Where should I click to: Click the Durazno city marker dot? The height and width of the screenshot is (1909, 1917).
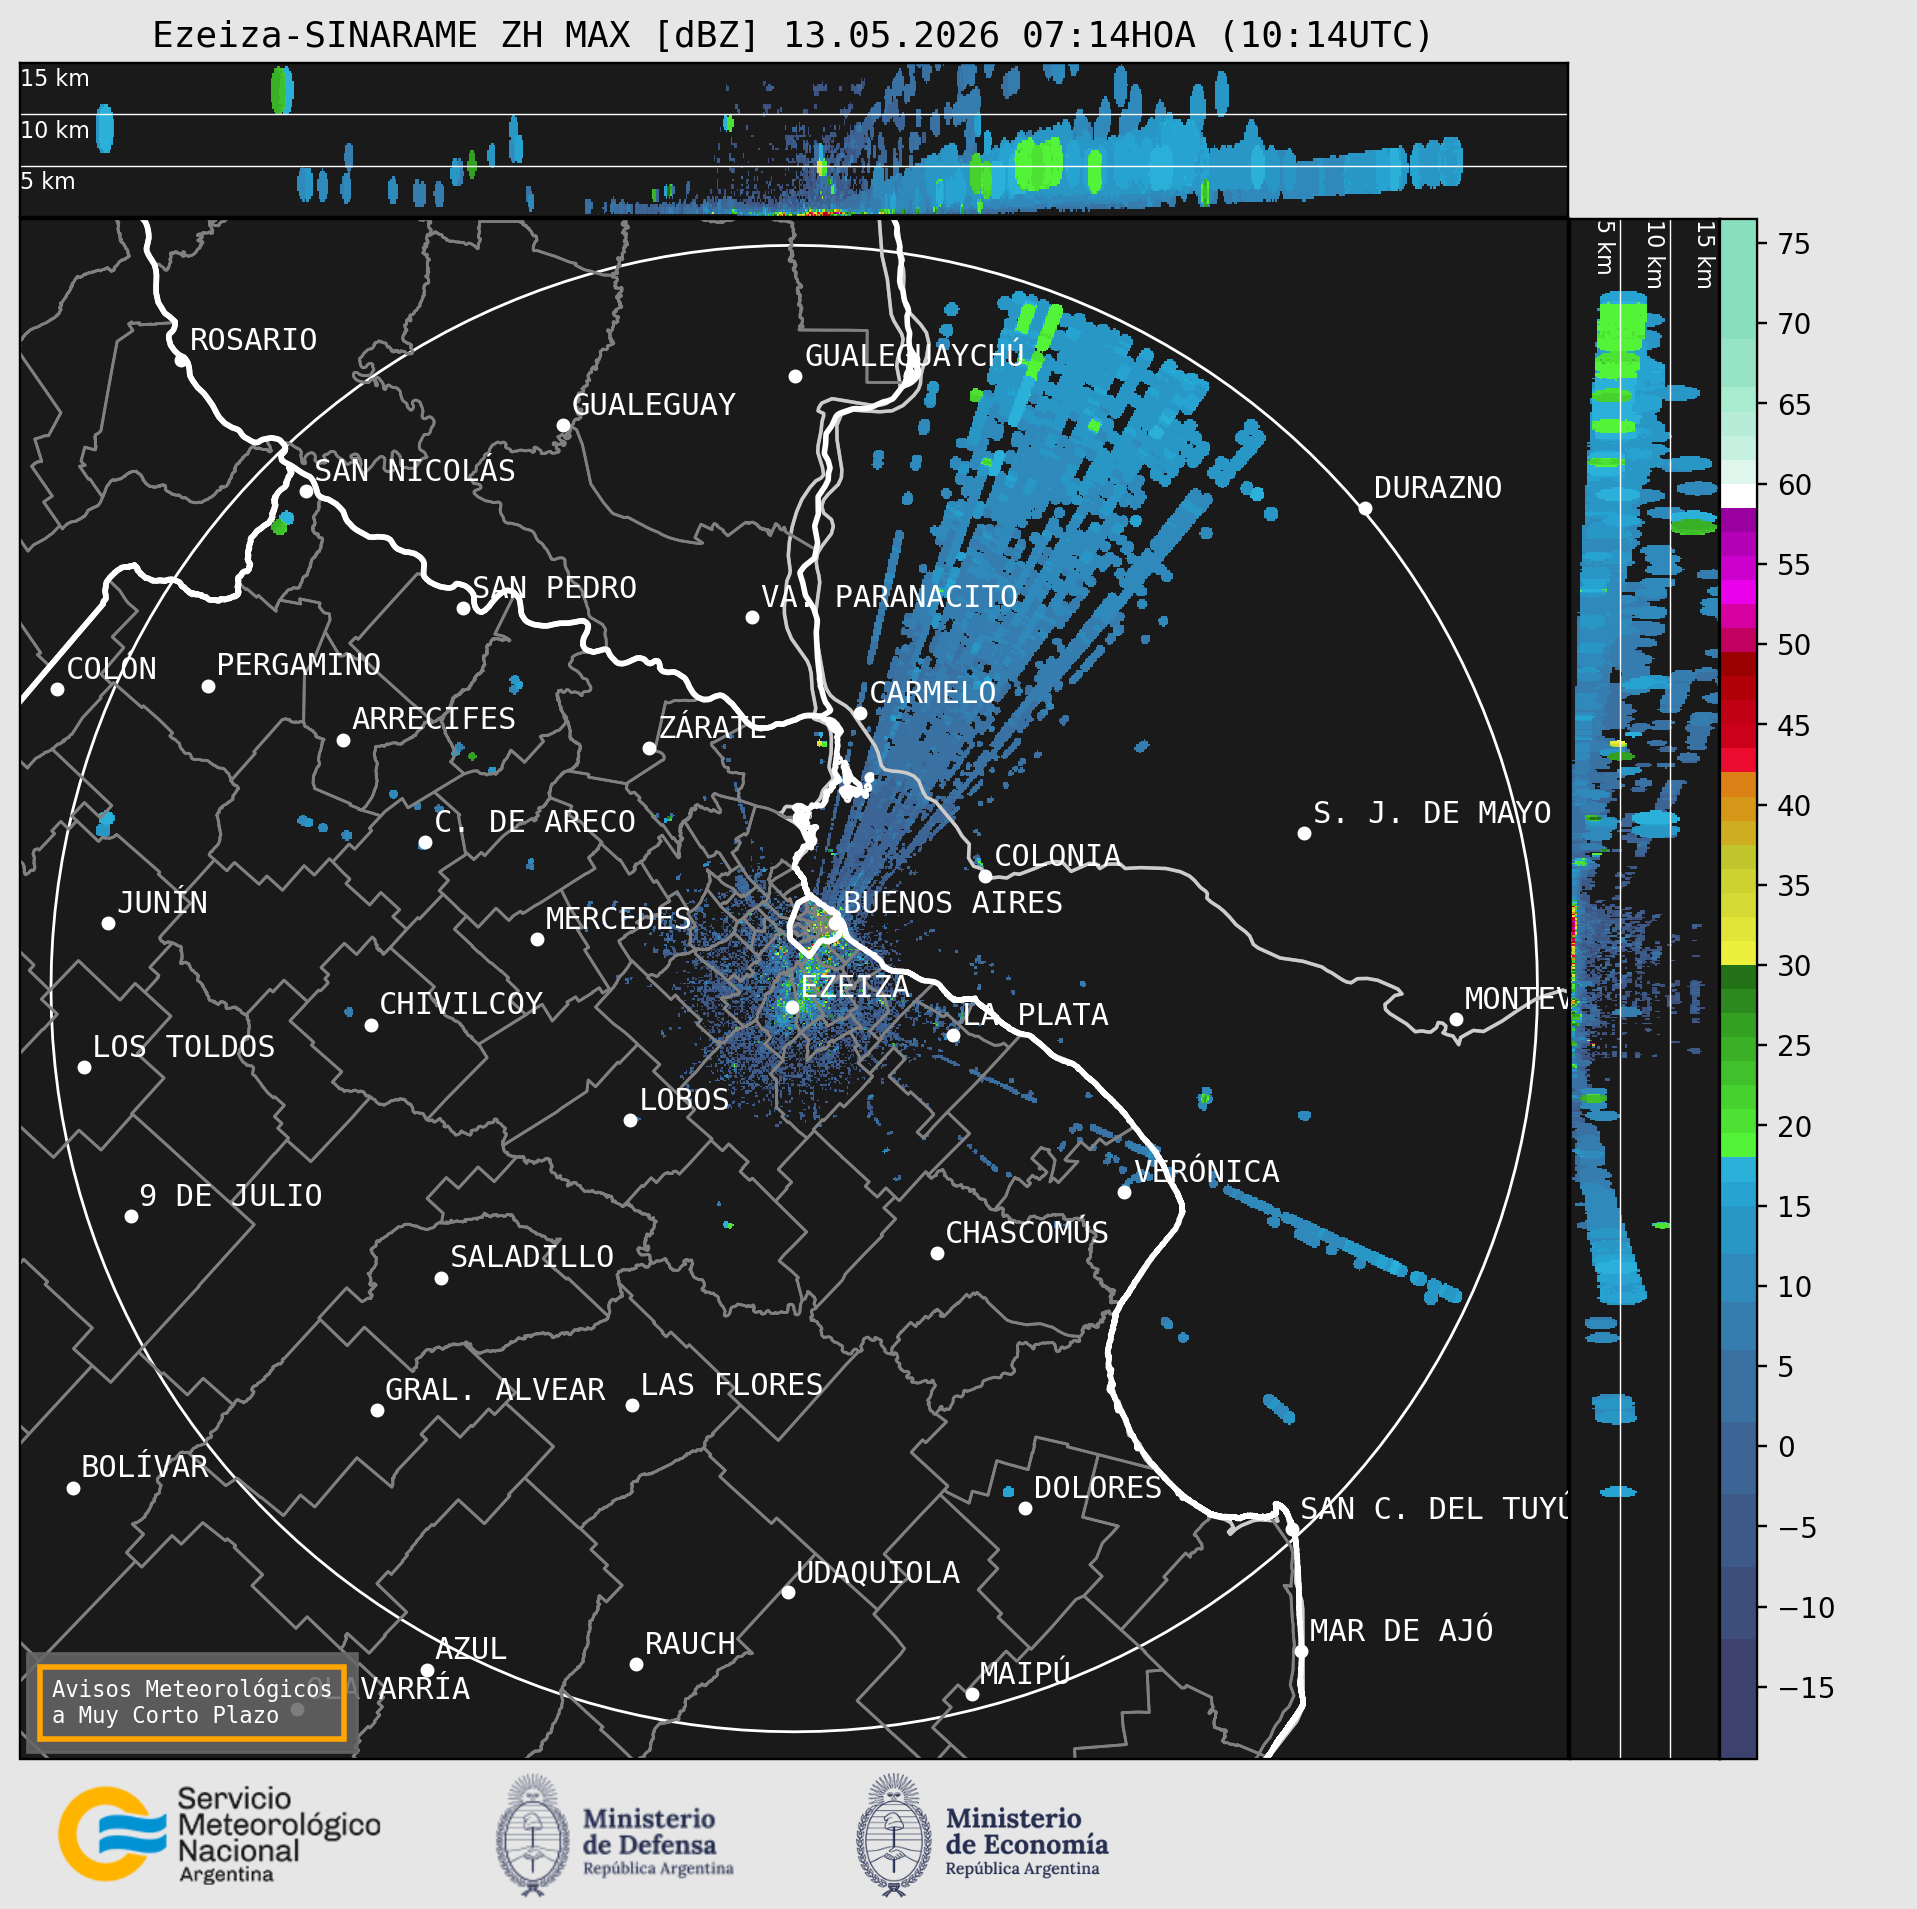point(1365,508)
